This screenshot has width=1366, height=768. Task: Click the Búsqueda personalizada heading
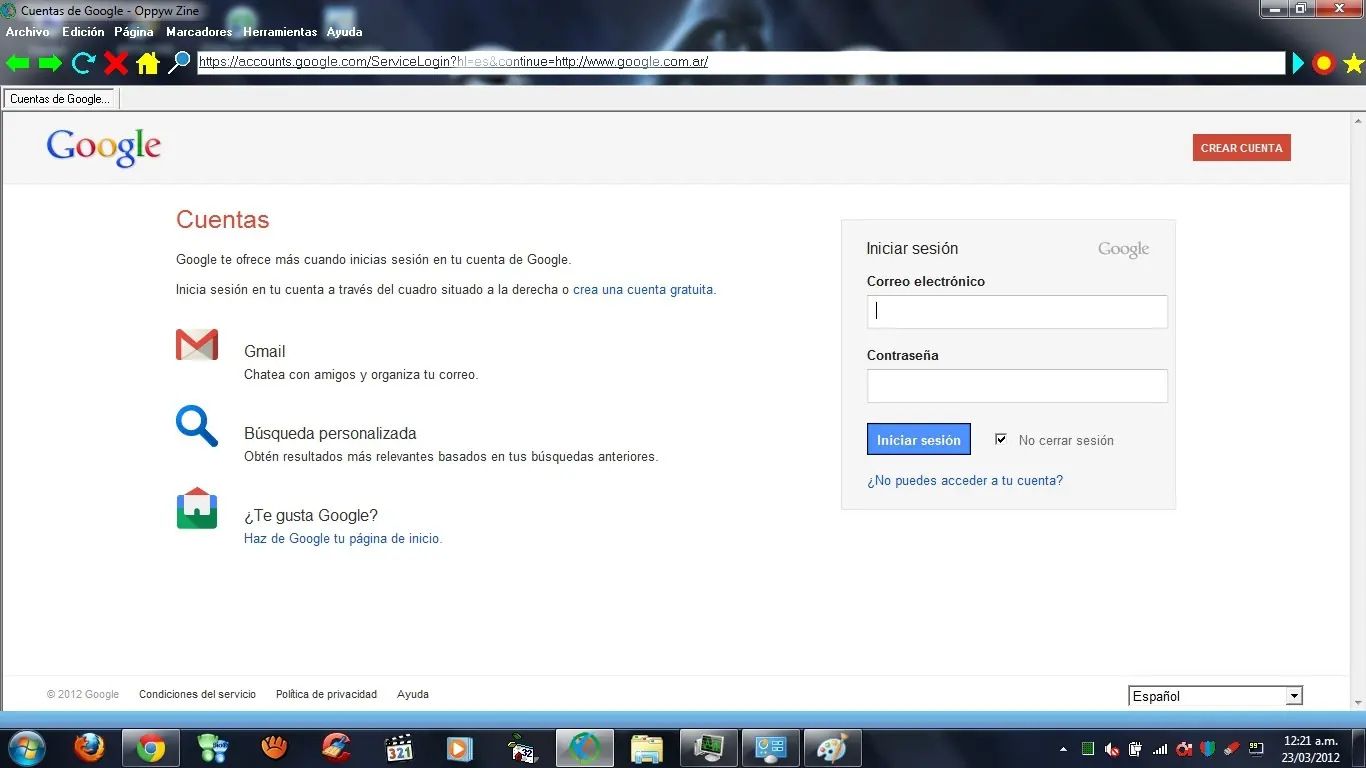tap(330, 433)
